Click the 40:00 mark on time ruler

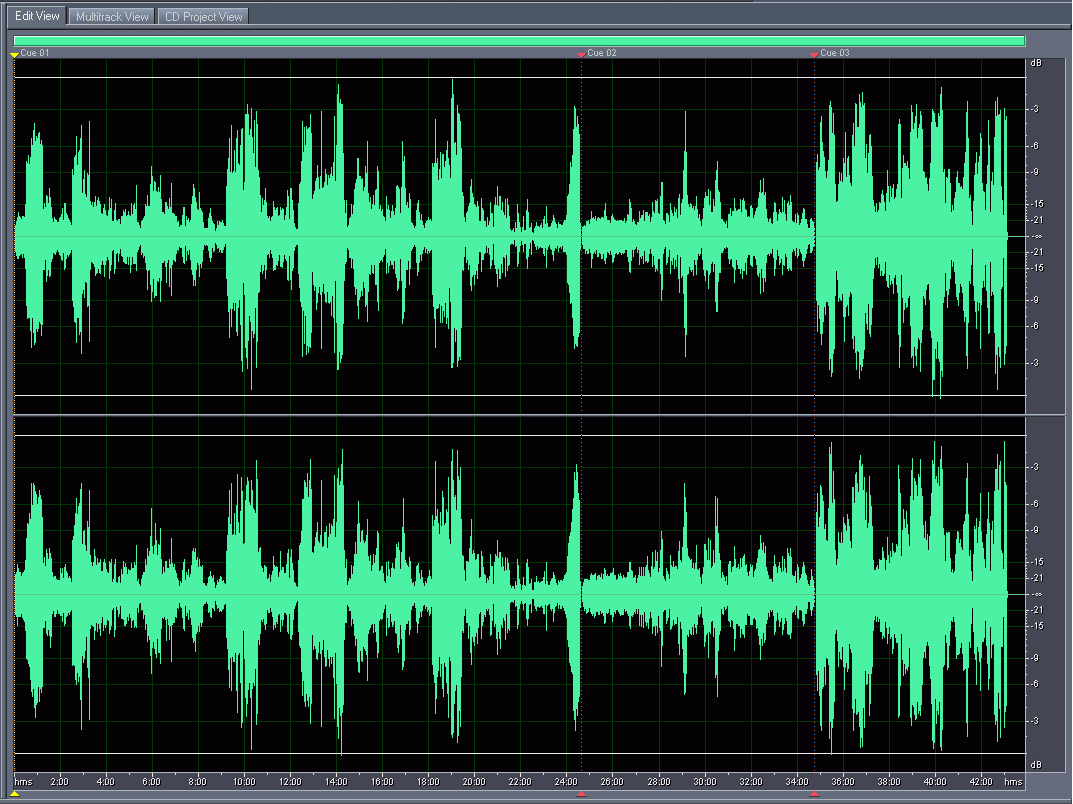point(934,781)
